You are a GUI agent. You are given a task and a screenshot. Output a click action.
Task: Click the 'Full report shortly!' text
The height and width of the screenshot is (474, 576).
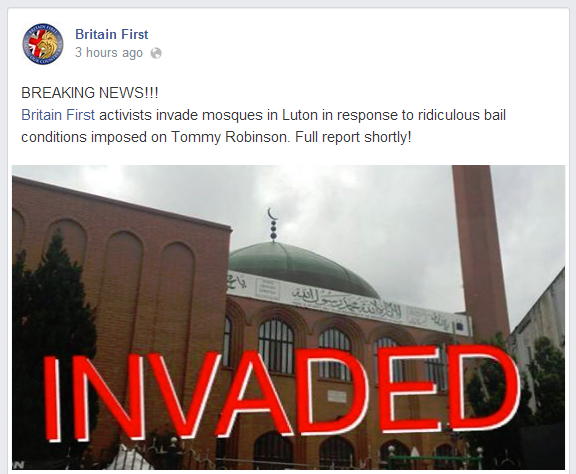pyautogui.click(x=353, y=137)
